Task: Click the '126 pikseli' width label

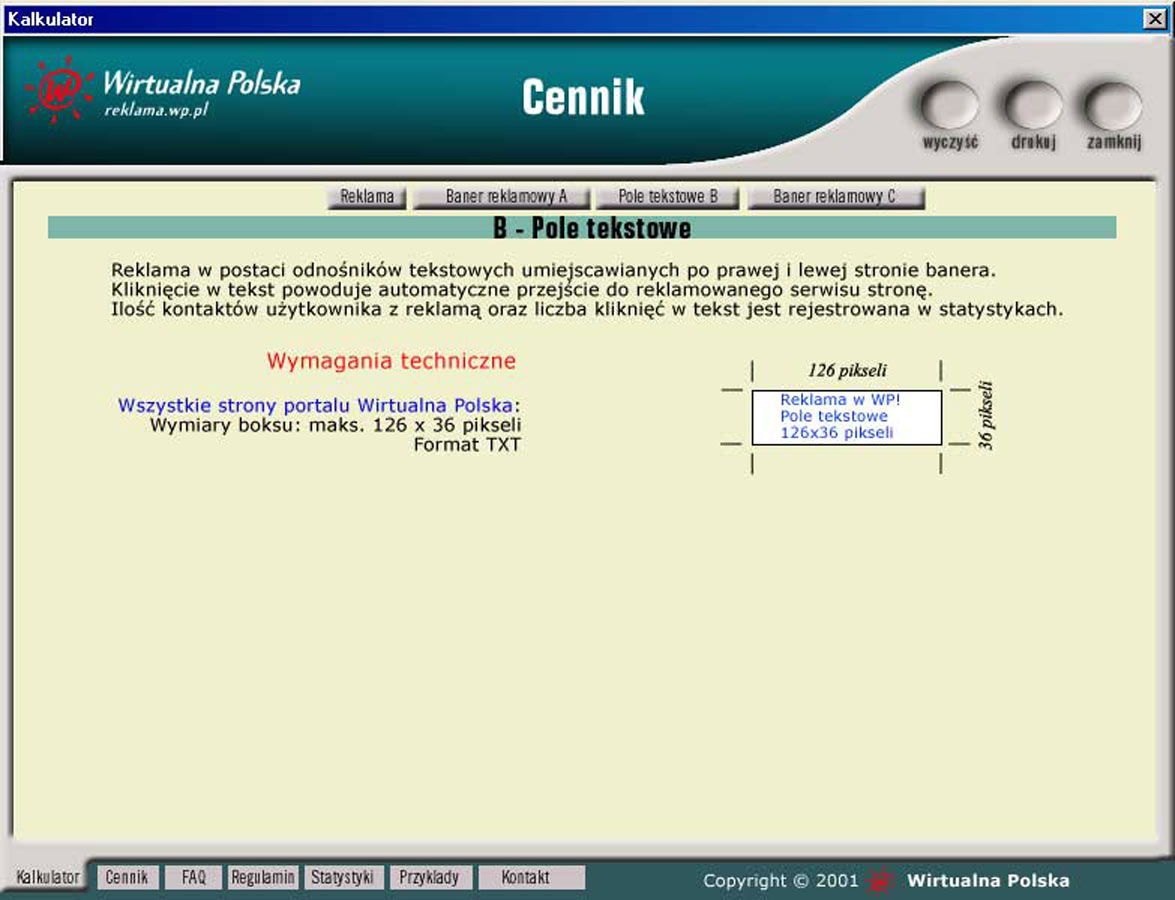Action: click(847, 370)
